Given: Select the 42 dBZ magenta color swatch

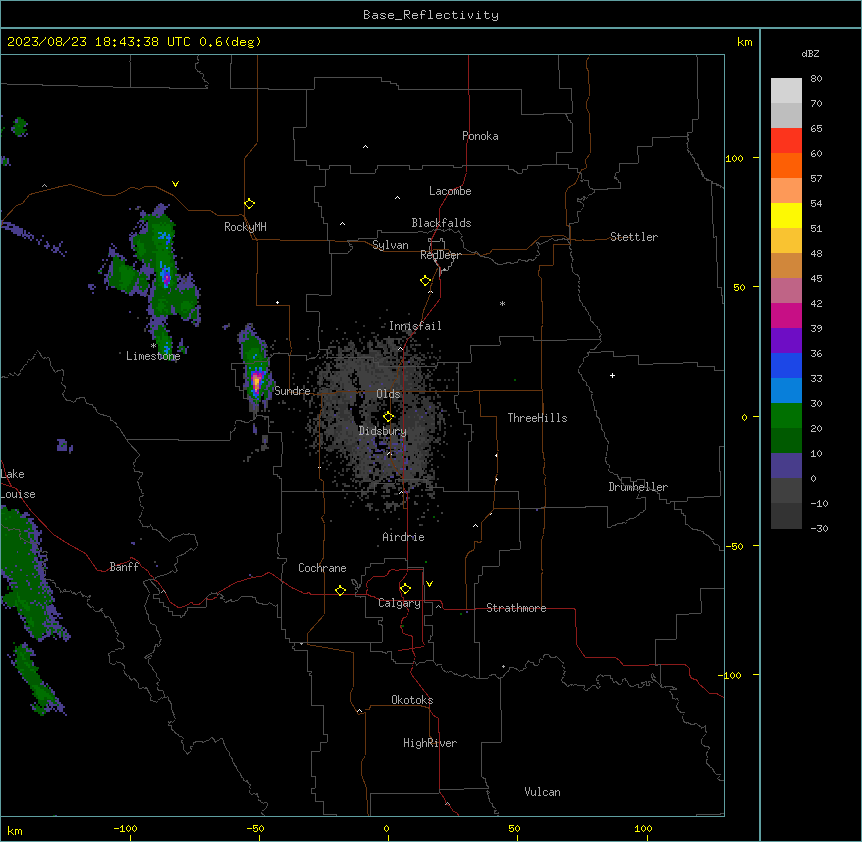Looking at the screenshot, I should [786, 315].
